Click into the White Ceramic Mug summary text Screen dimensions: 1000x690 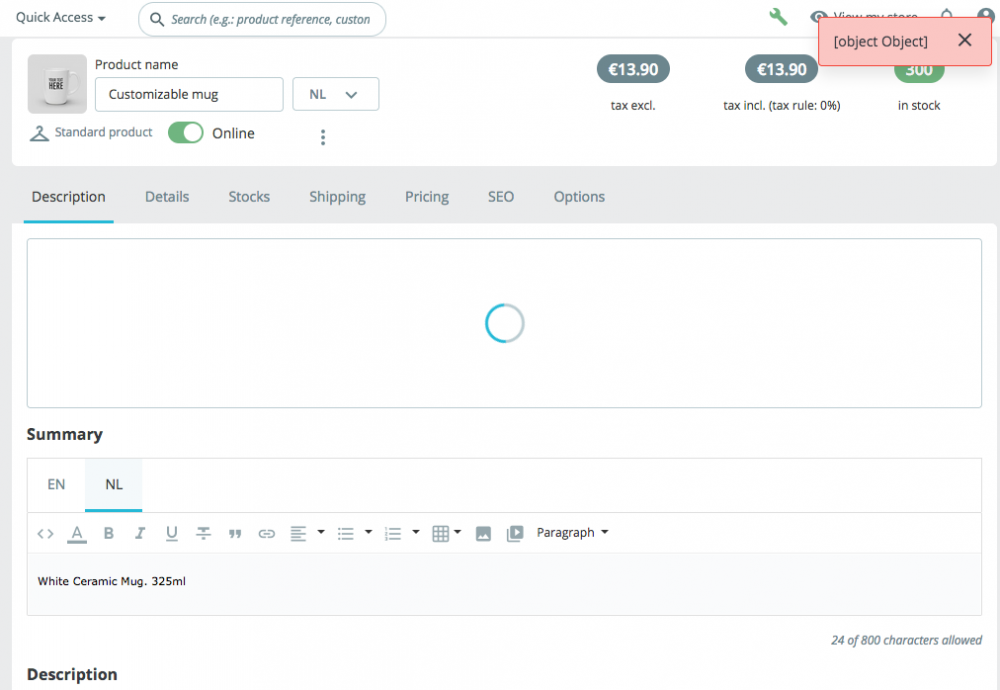click(x=112, y=582)
